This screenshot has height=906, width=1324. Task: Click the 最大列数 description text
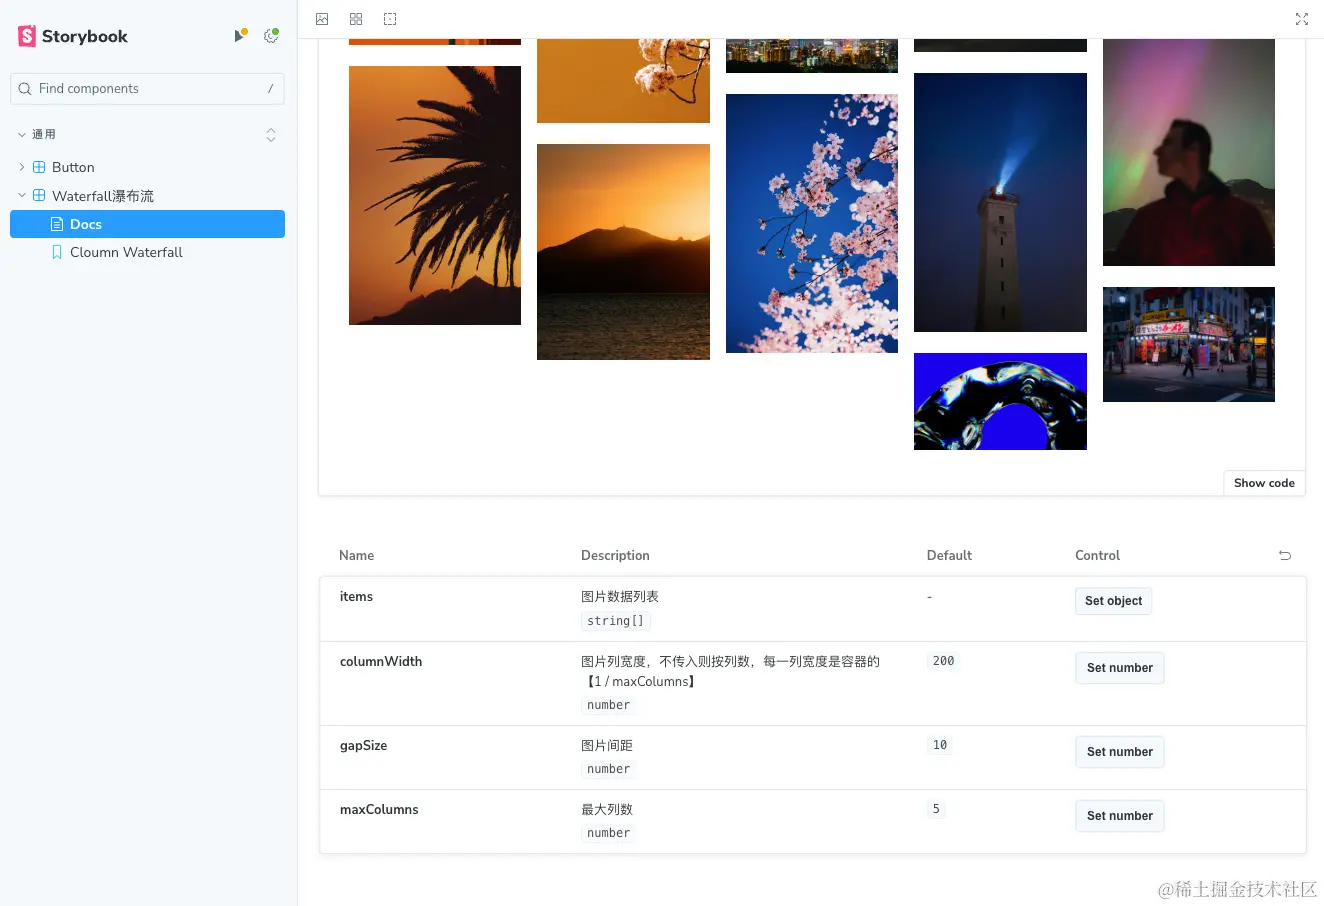(607, 810)
